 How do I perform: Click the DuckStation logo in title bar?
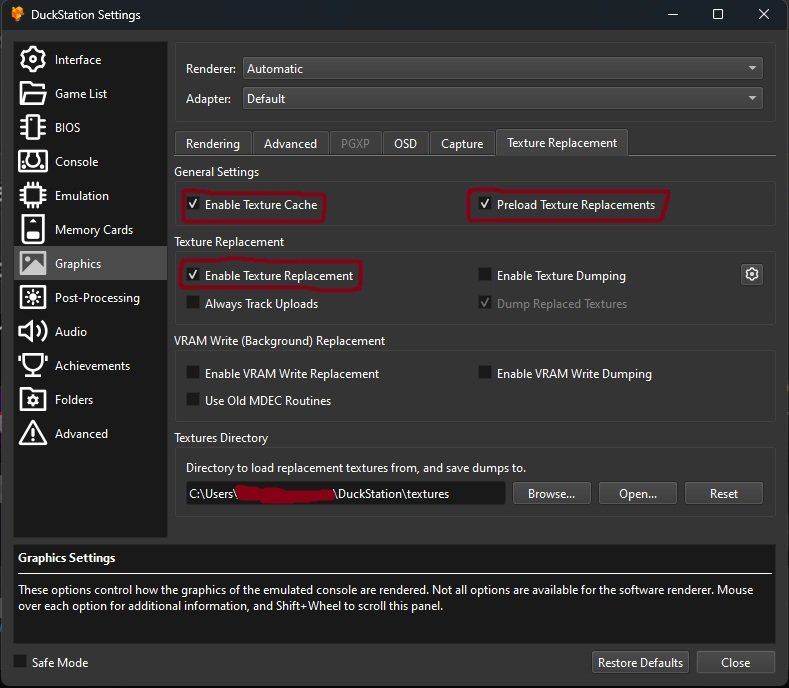pos(17,14)
